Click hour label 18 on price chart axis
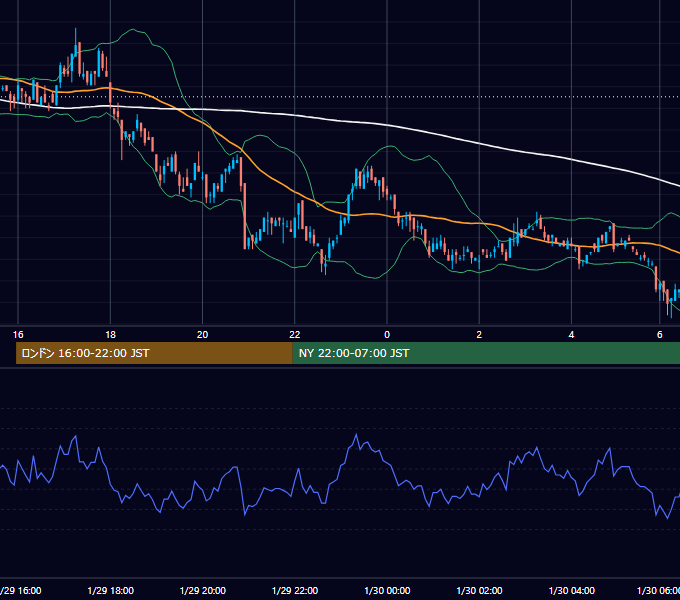This screenshot has height=600, width=680. pos(111,335)
